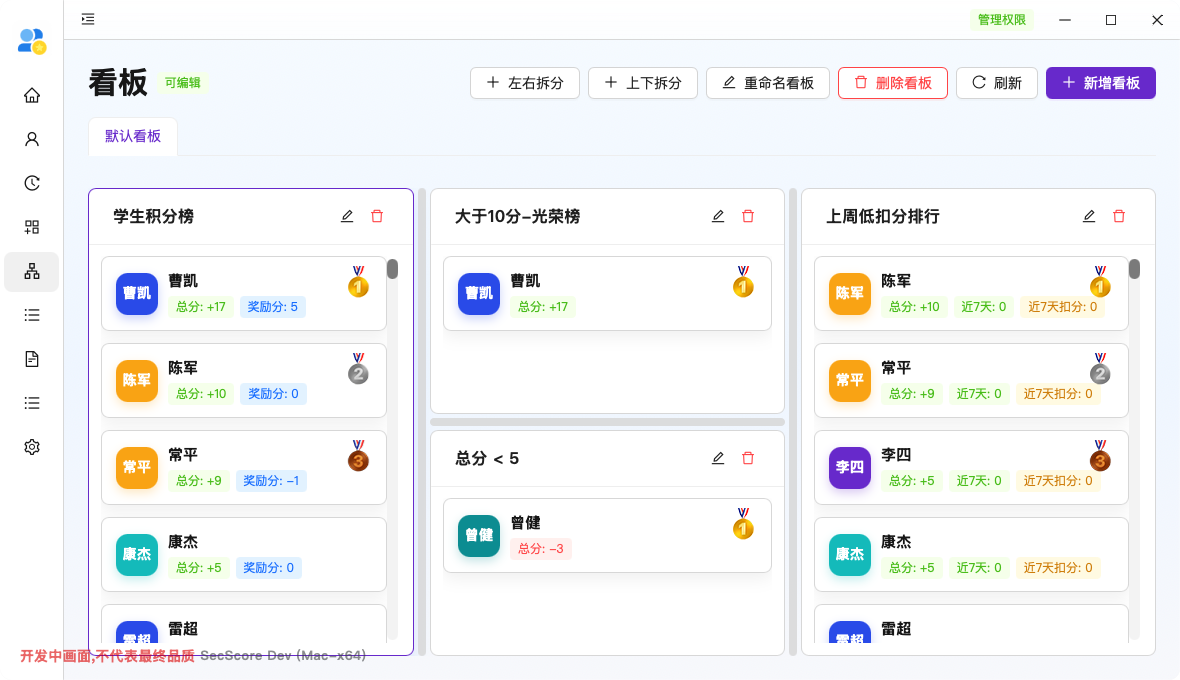Click the 上下拆分 button

click(642, 83)
